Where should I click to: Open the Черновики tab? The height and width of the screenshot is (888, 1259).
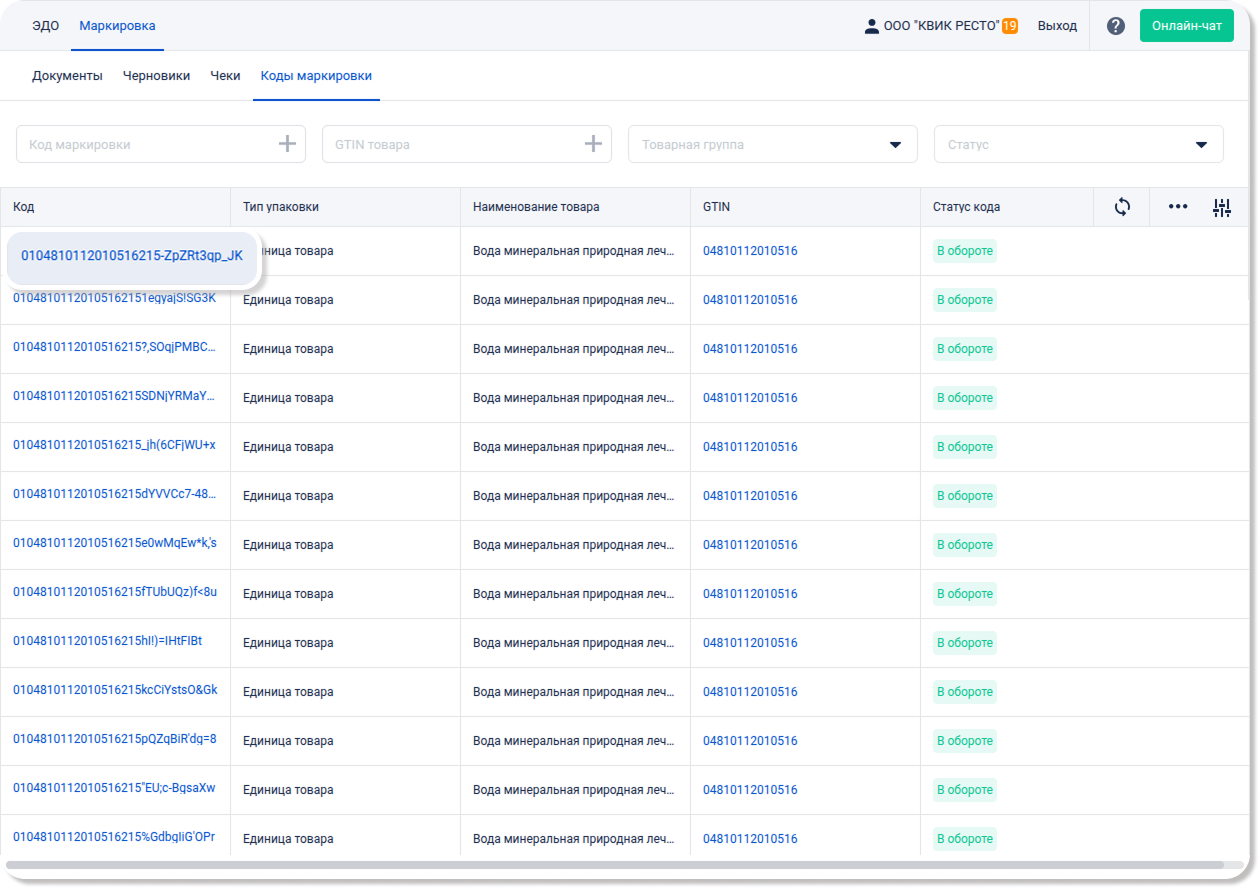(x=156, y=76)
